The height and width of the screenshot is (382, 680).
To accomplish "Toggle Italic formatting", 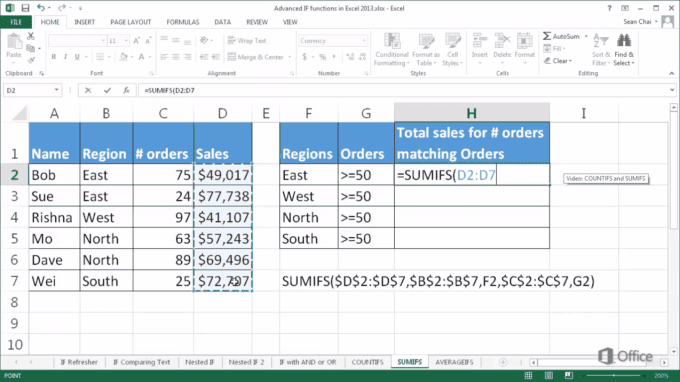I will [65, 57].
